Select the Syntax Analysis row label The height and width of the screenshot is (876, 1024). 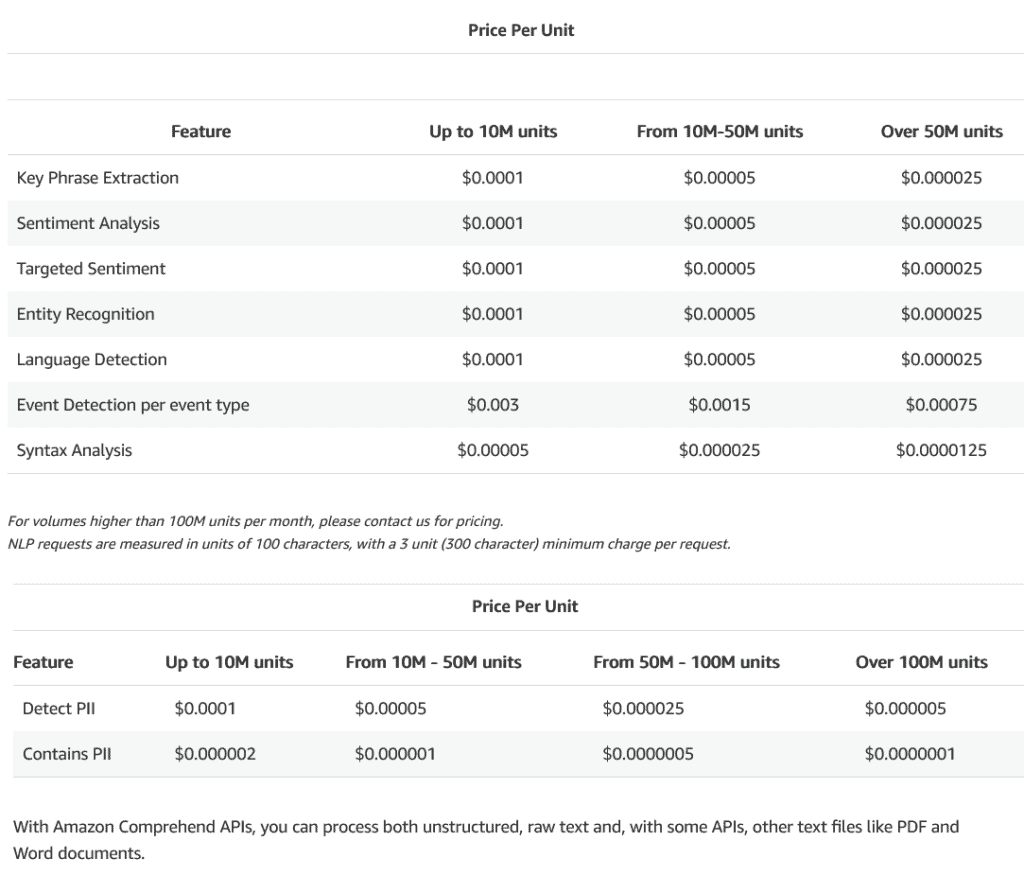pyautogui.click(x=74, y=450)
